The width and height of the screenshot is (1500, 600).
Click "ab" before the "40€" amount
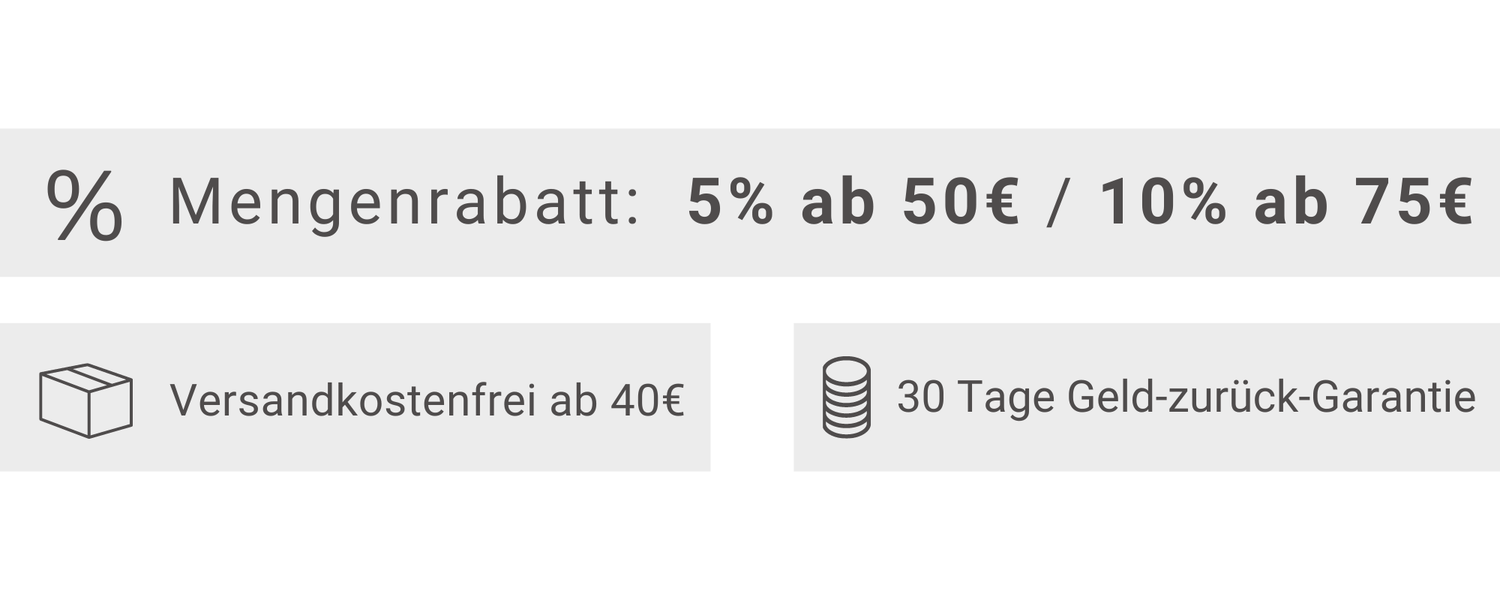[574, 400]
